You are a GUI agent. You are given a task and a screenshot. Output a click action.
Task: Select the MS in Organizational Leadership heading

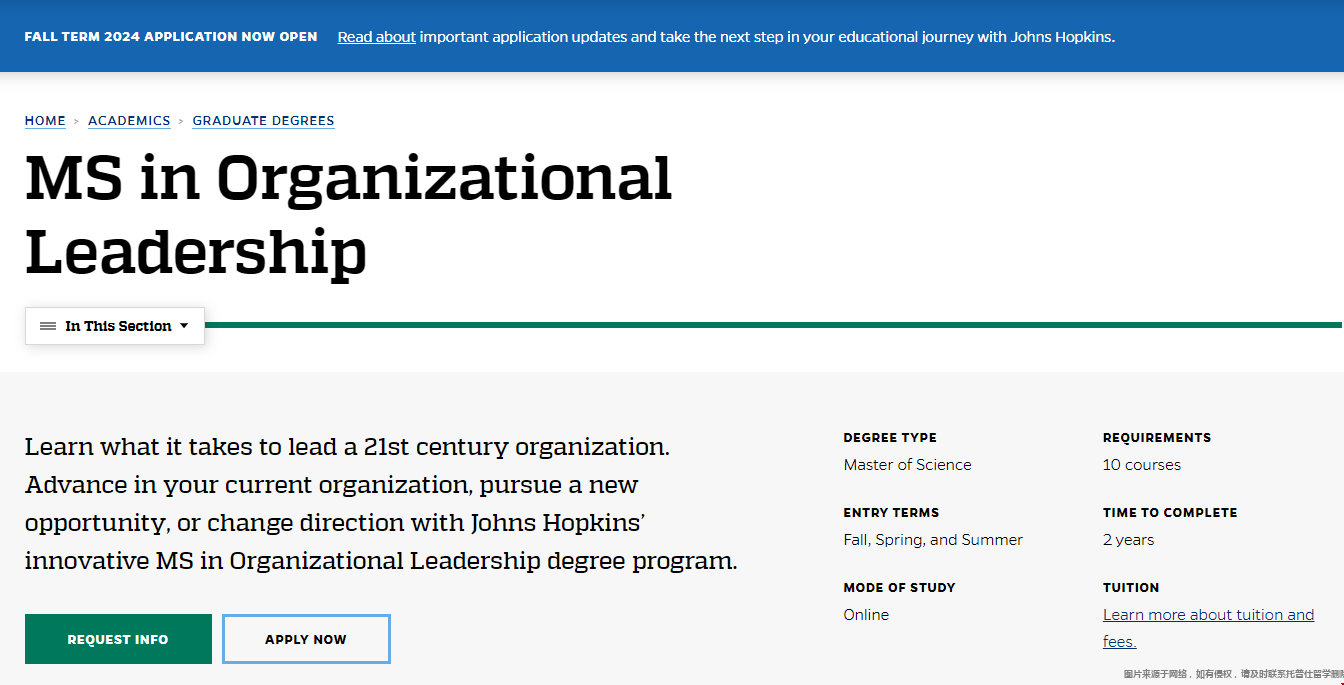click(x=348, y=215)
